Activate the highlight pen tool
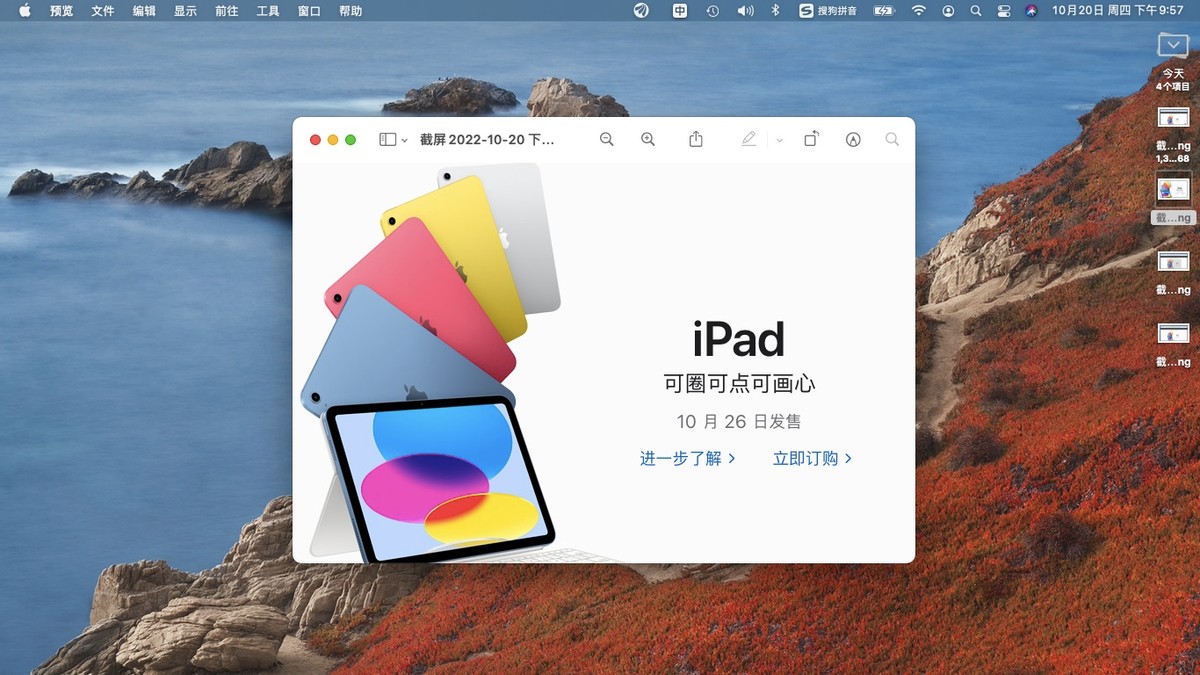 (748, 139)
